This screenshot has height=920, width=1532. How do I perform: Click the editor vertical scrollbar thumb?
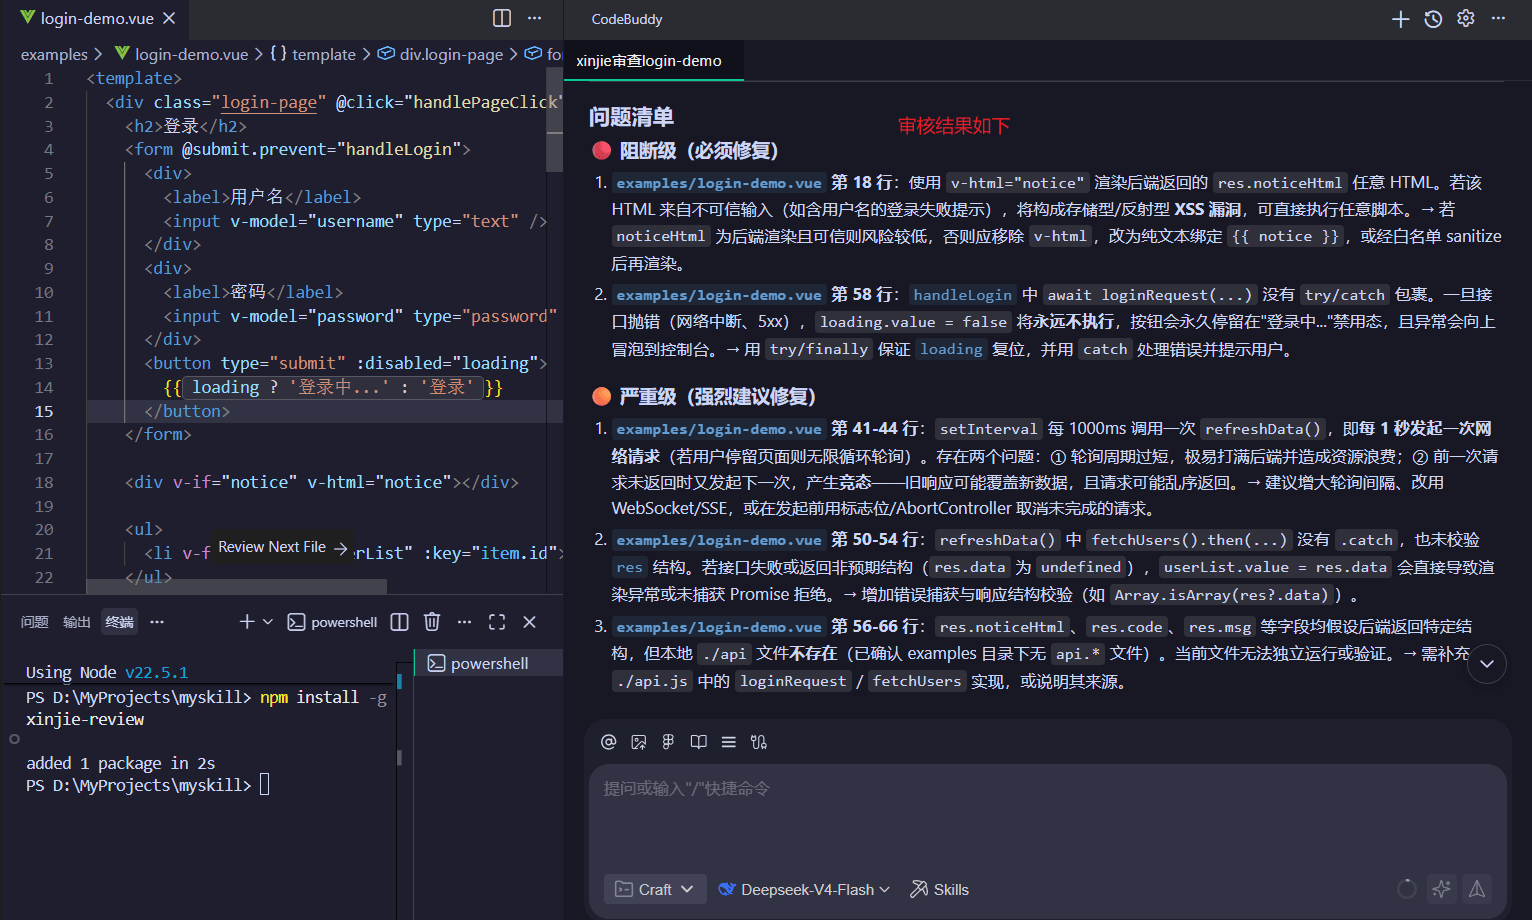coord(555,119)
